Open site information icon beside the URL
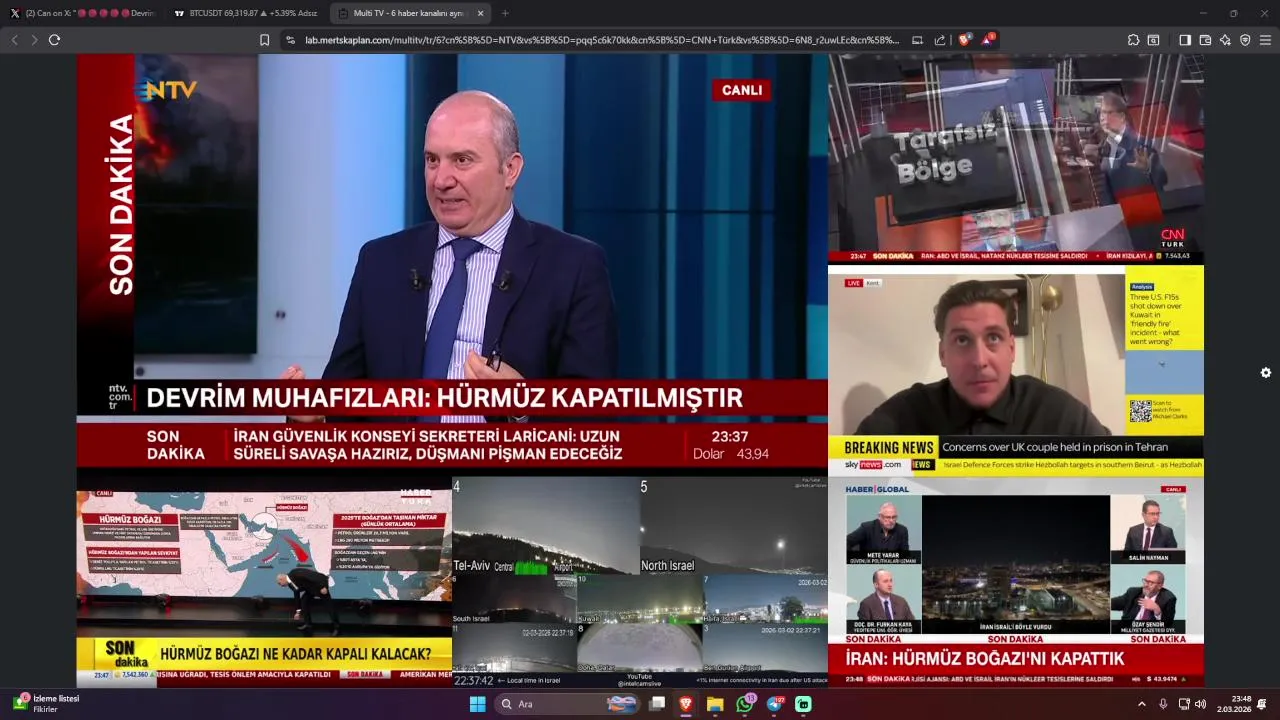The image size is (1280, 720). (290, 40)
